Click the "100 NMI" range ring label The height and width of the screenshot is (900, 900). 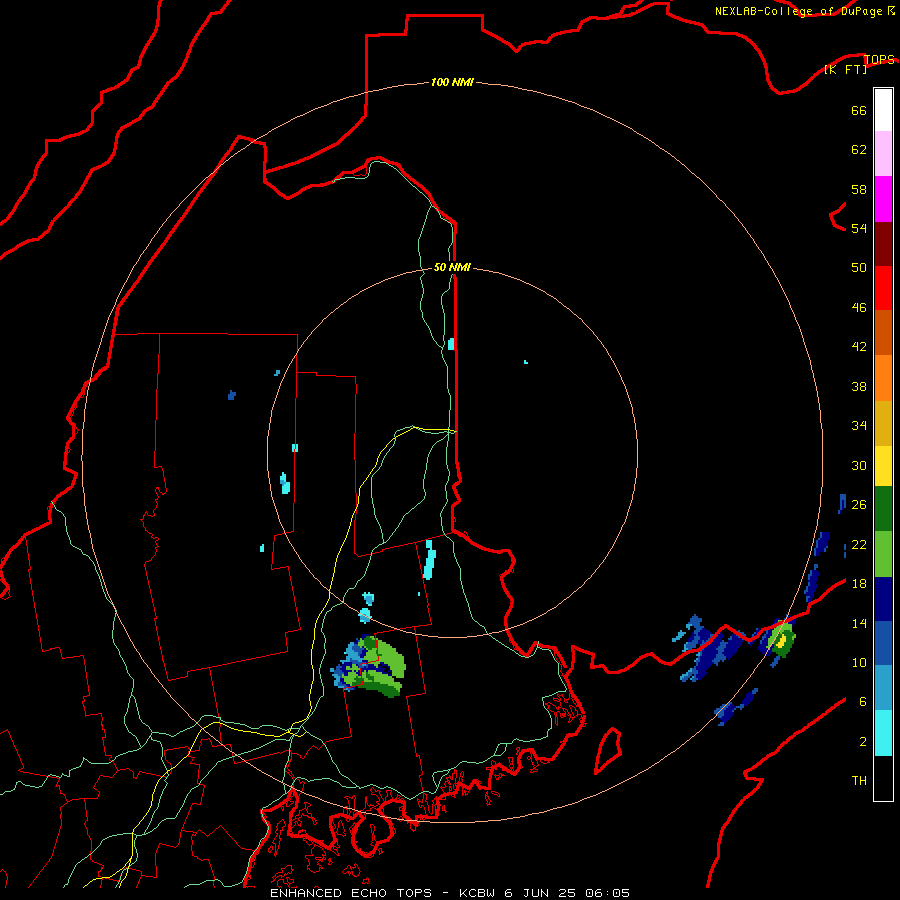[452, 83]
